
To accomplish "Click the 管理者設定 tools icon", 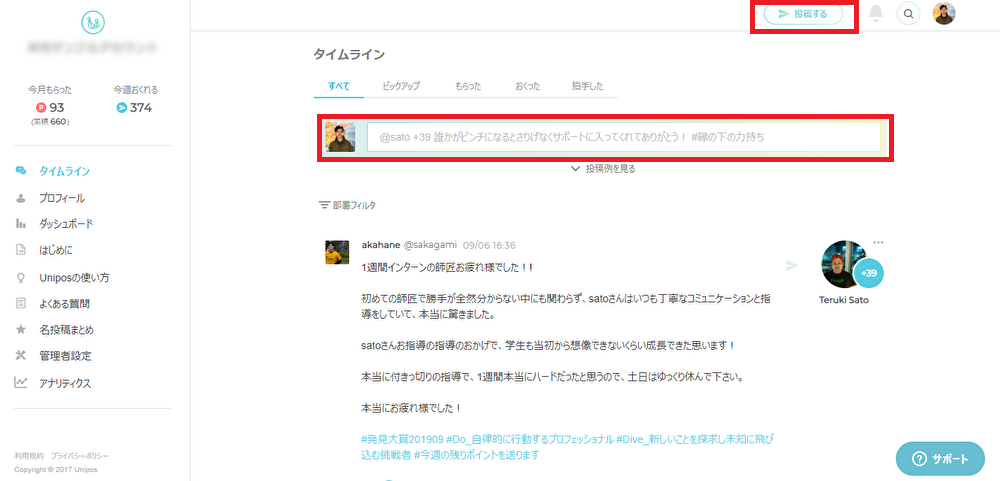I will 21,355.
